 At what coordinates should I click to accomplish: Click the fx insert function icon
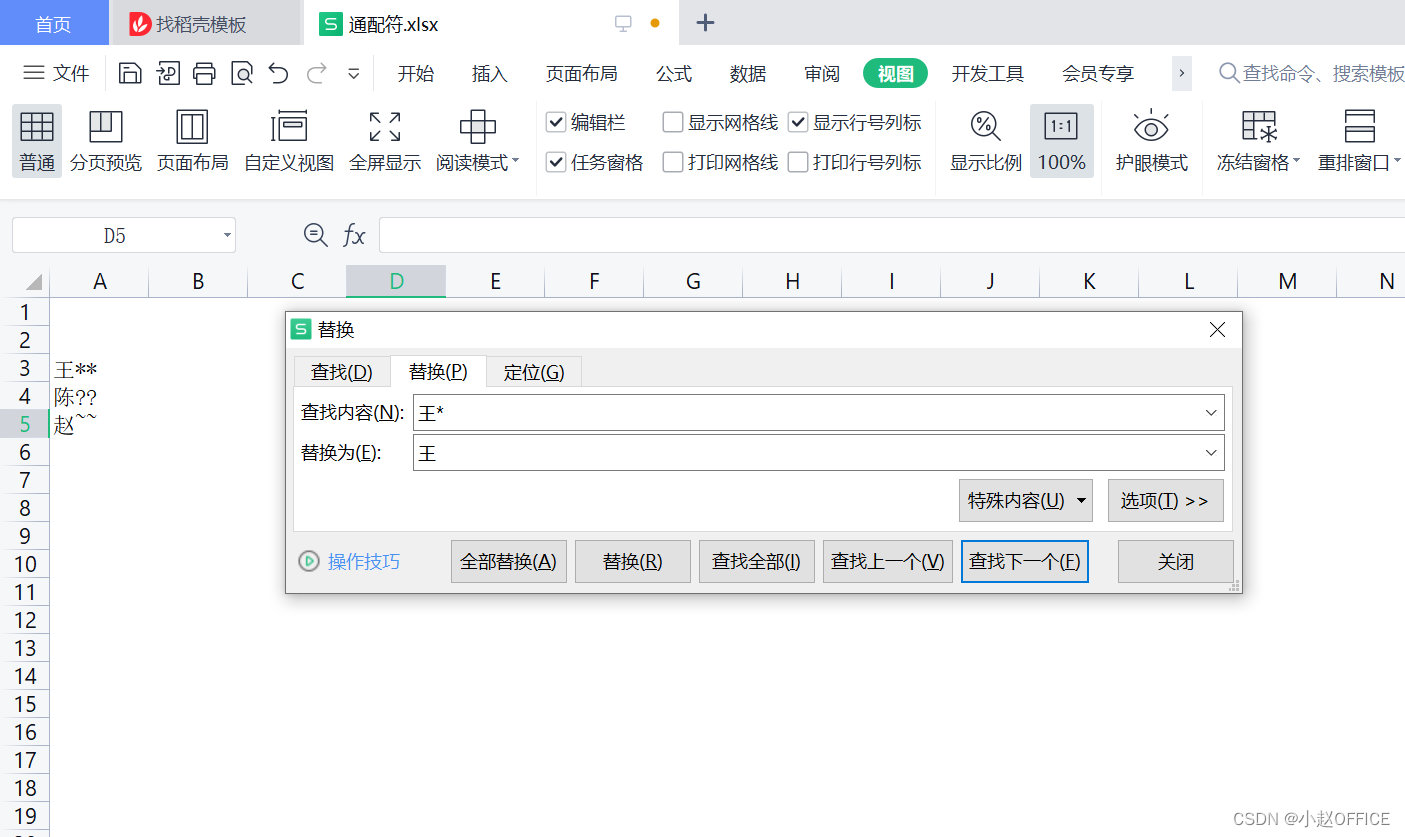coord(354,236)
